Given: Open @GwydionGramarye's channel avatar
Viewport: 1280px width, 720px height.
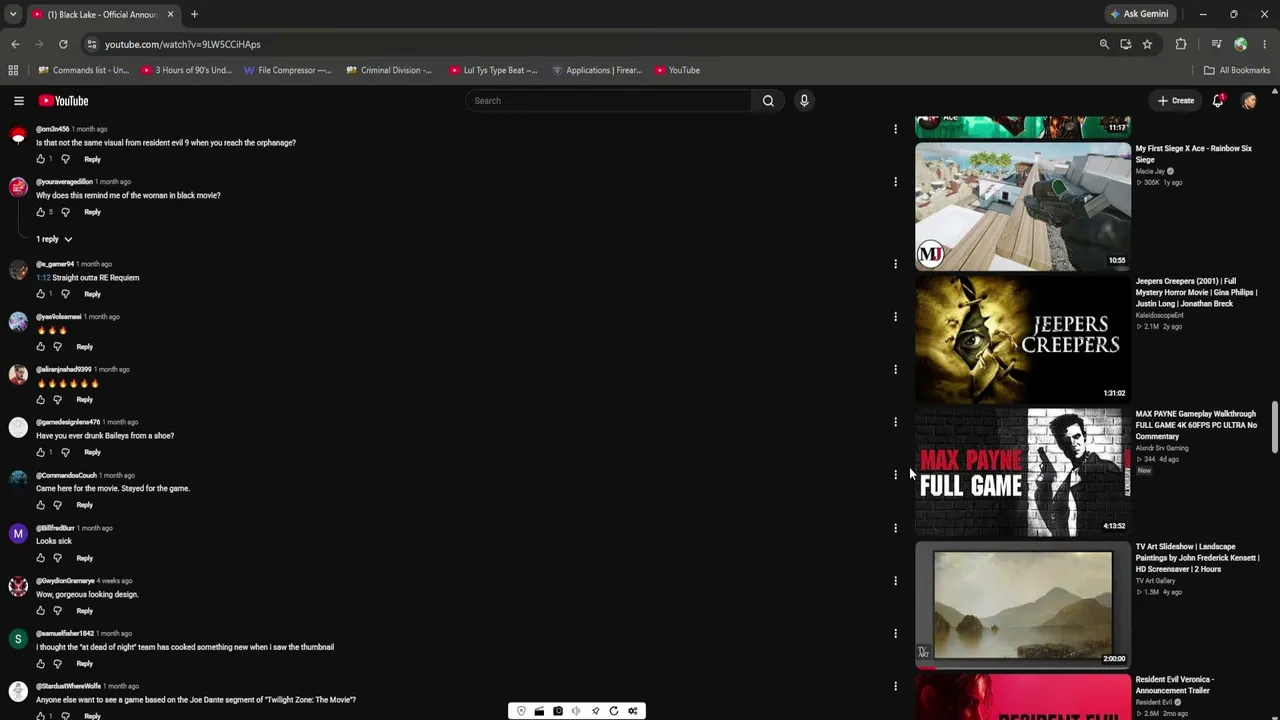Looking at the screenshot, I should pos(18,586).
